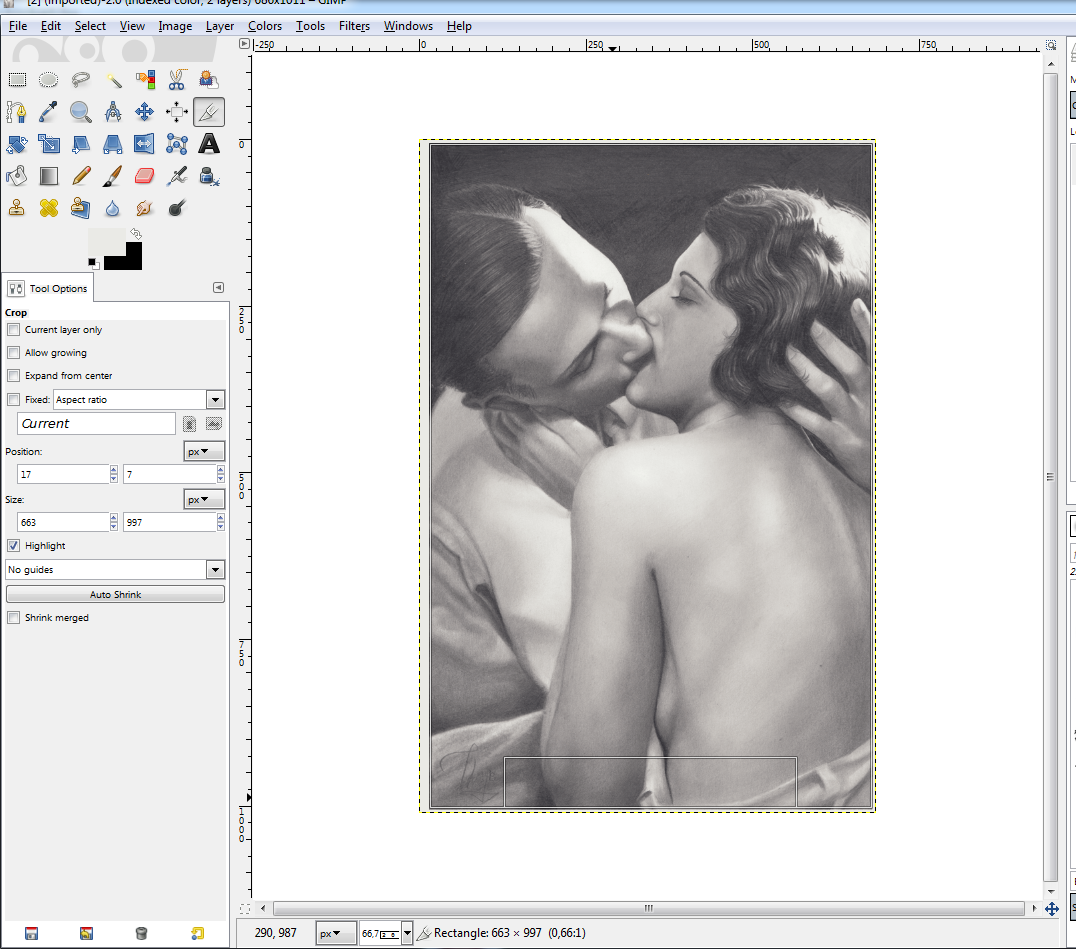Open the Filters menu
The width and height of the screenshot is (1076, 949).
pos(354,26)
